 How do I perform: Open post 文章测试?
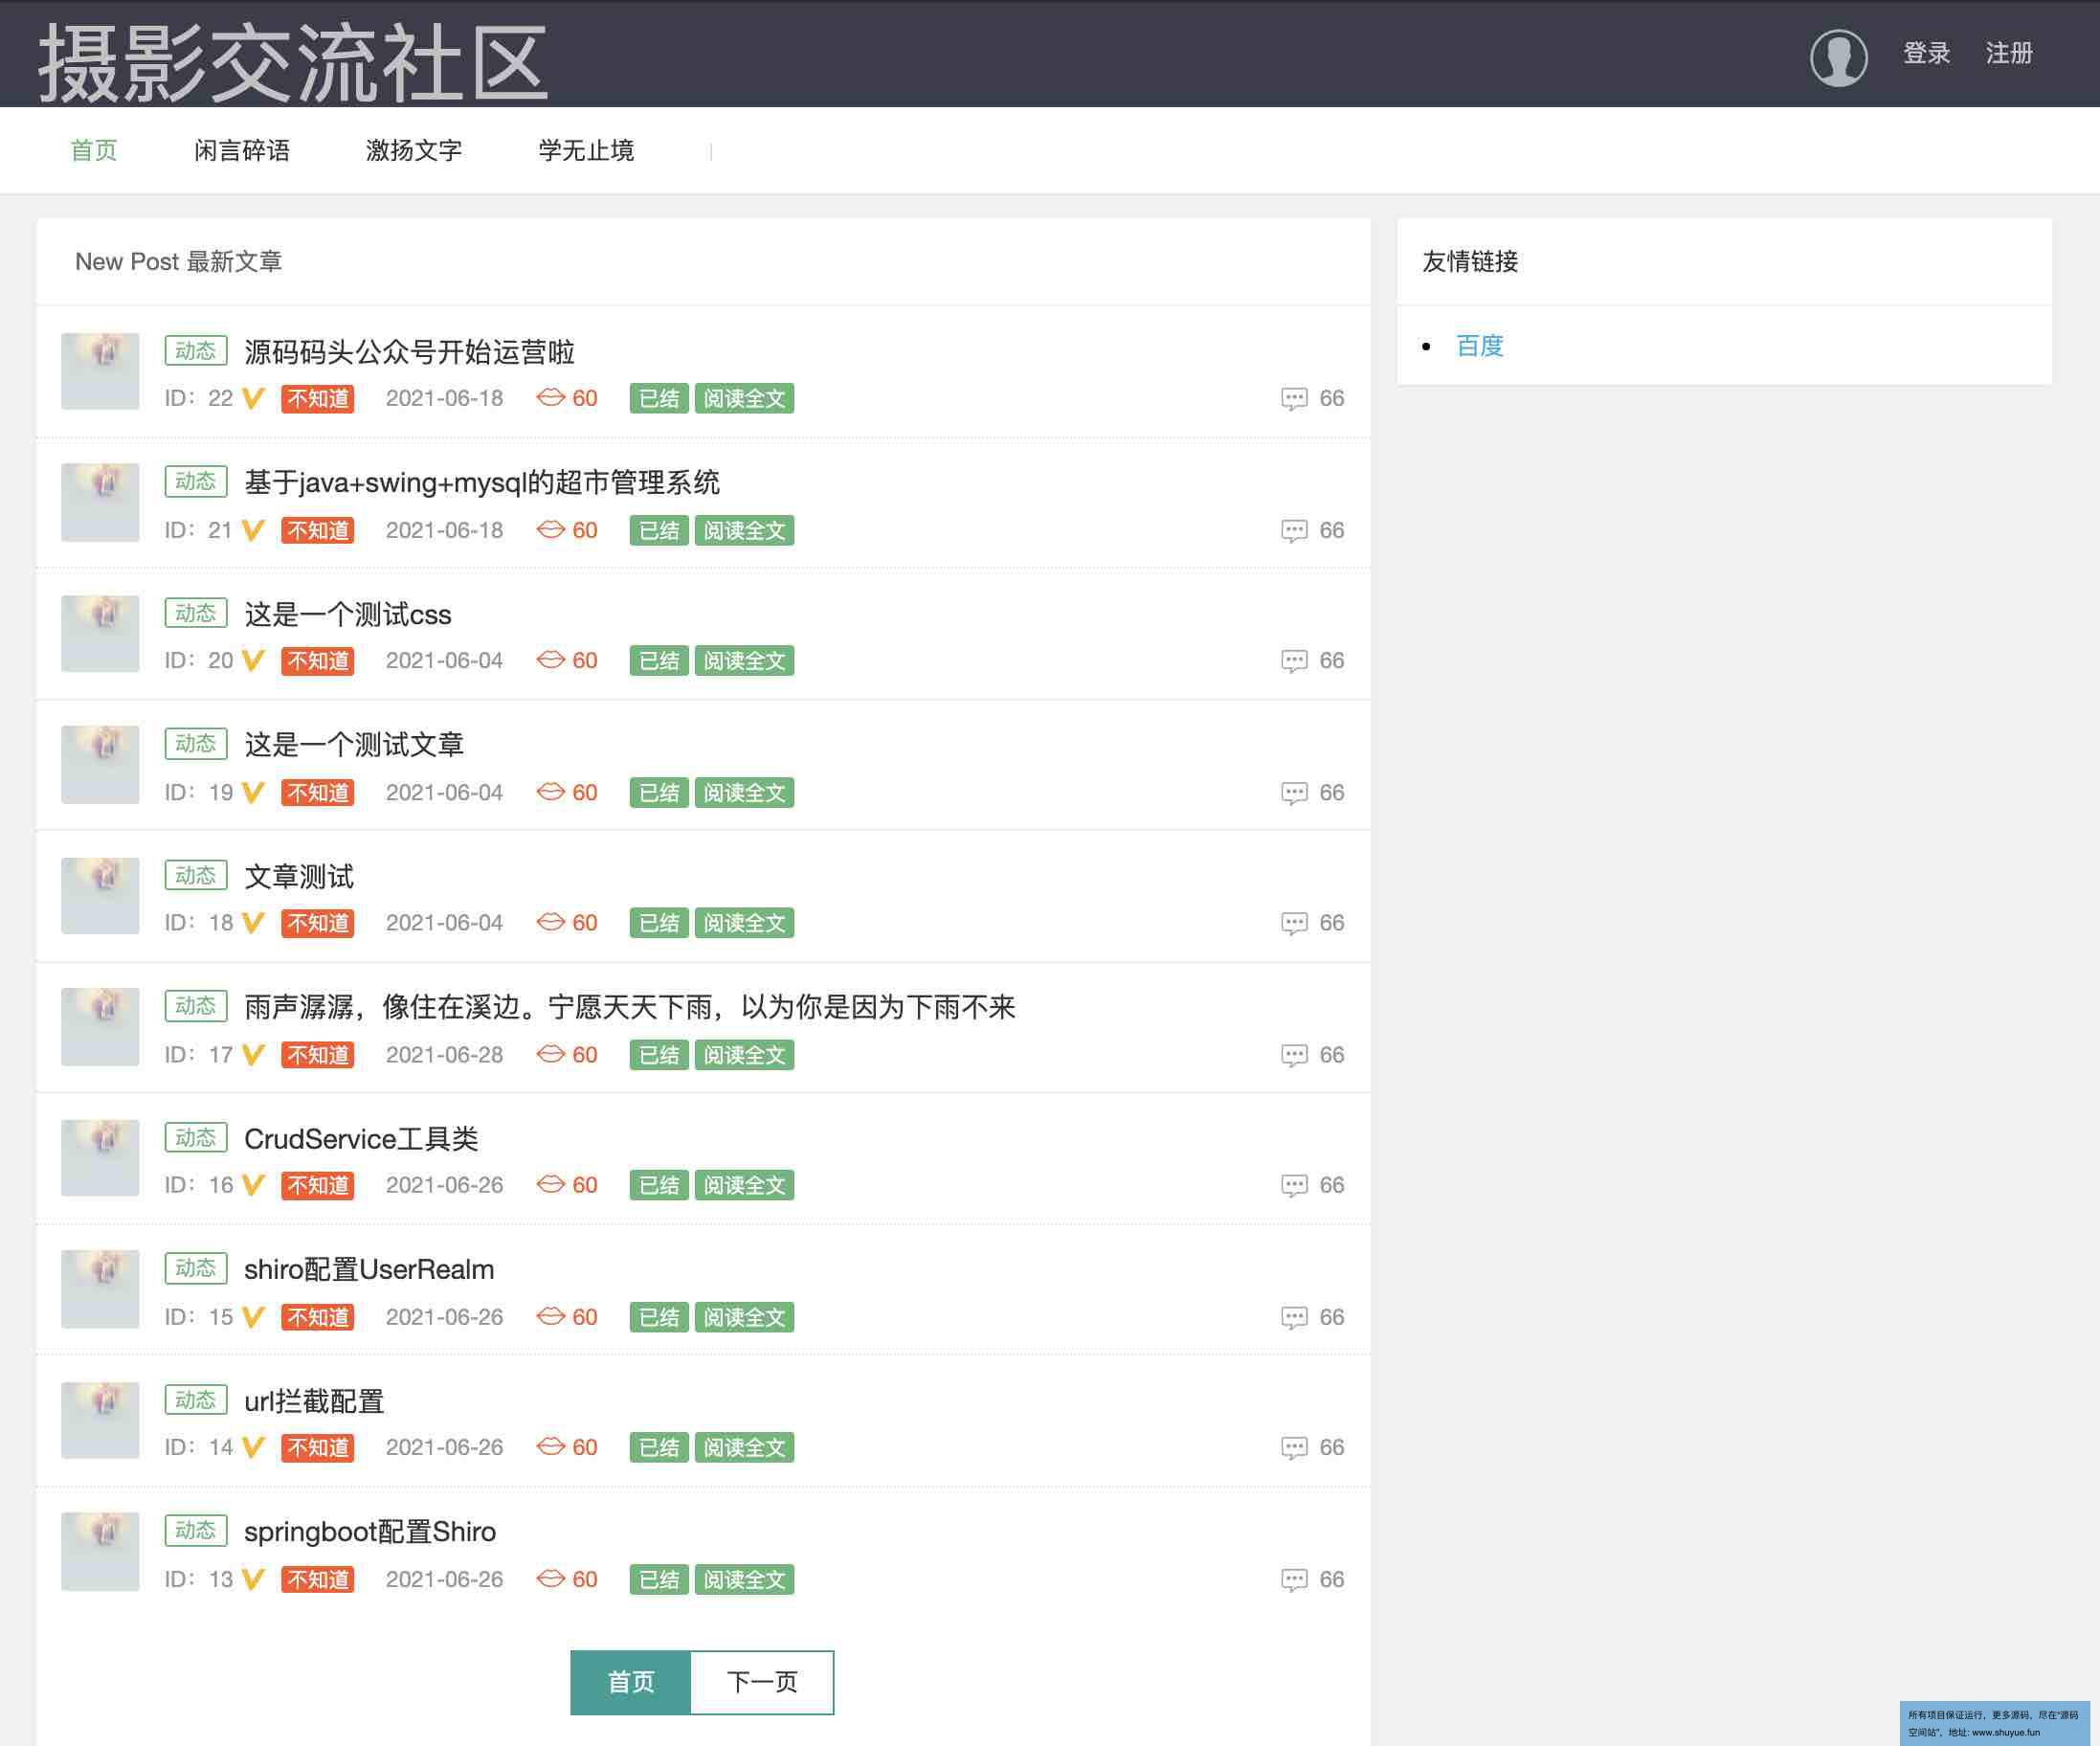299,877
